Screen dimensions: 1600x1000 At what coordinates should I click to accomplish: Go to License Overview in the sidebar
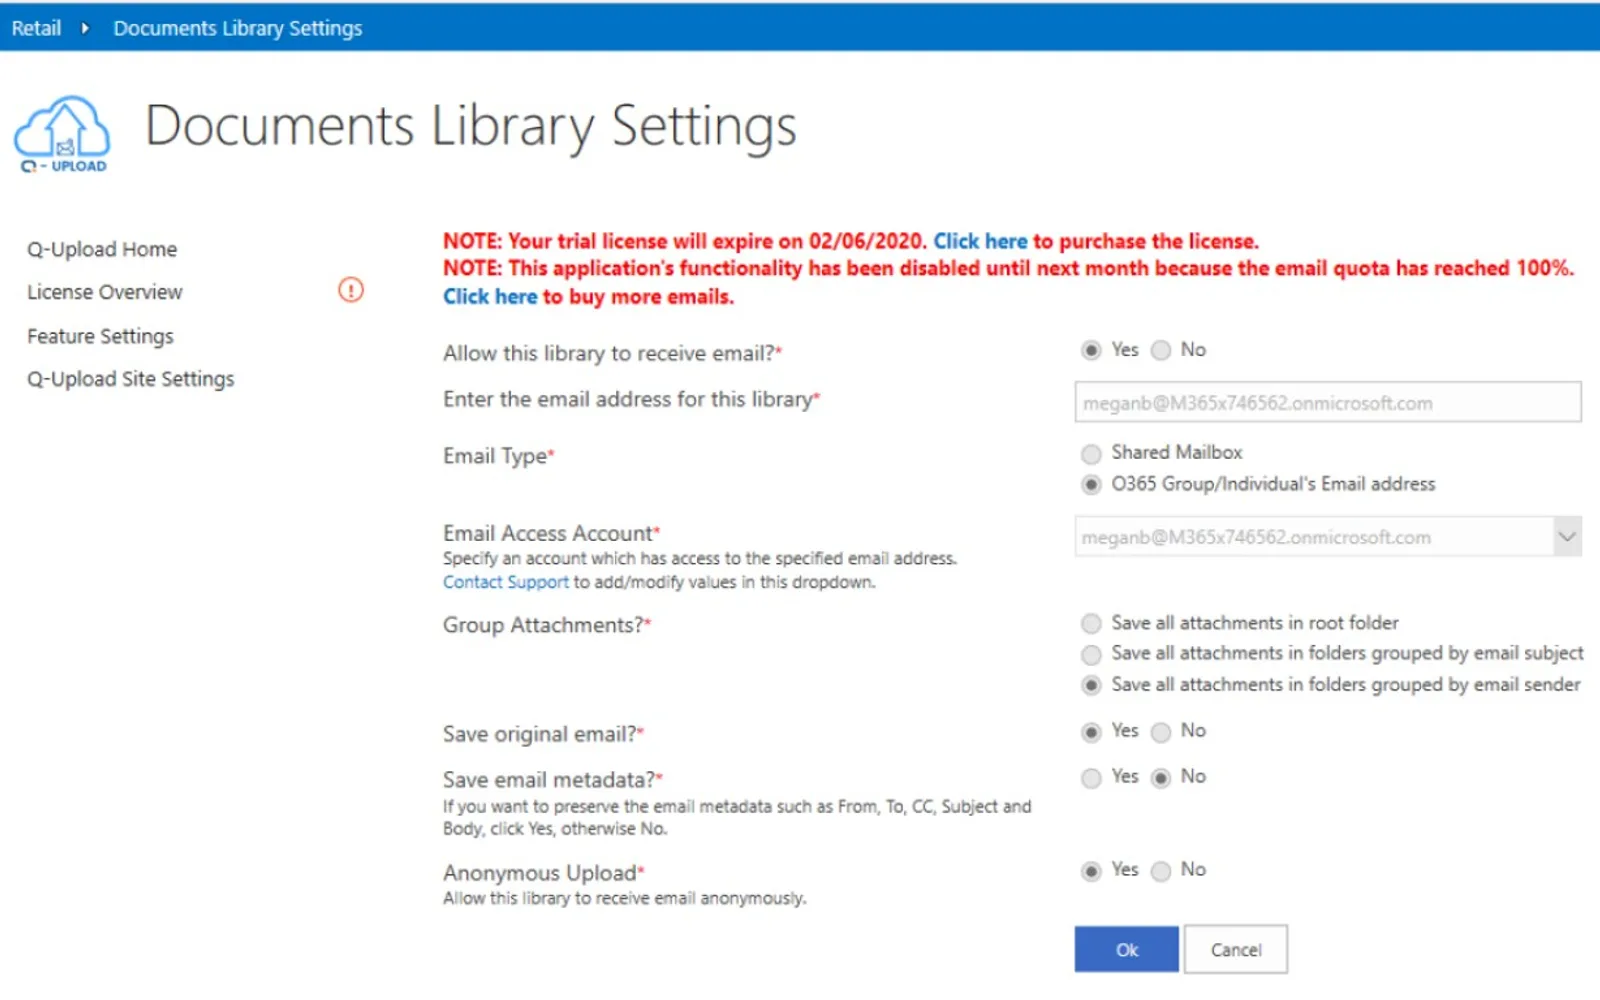105,292
